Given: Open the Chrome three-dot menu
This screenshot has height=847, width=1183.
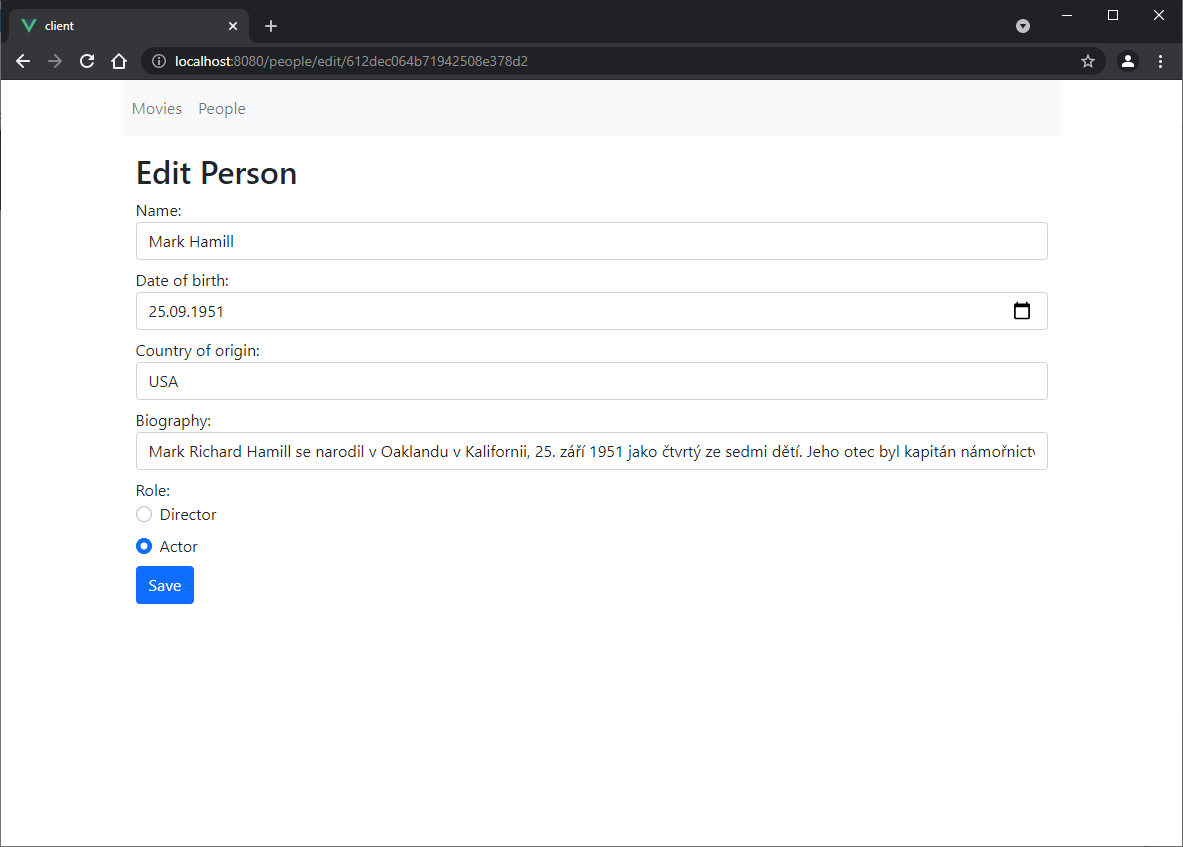Looking at the screenshot, I should 1160,61.
